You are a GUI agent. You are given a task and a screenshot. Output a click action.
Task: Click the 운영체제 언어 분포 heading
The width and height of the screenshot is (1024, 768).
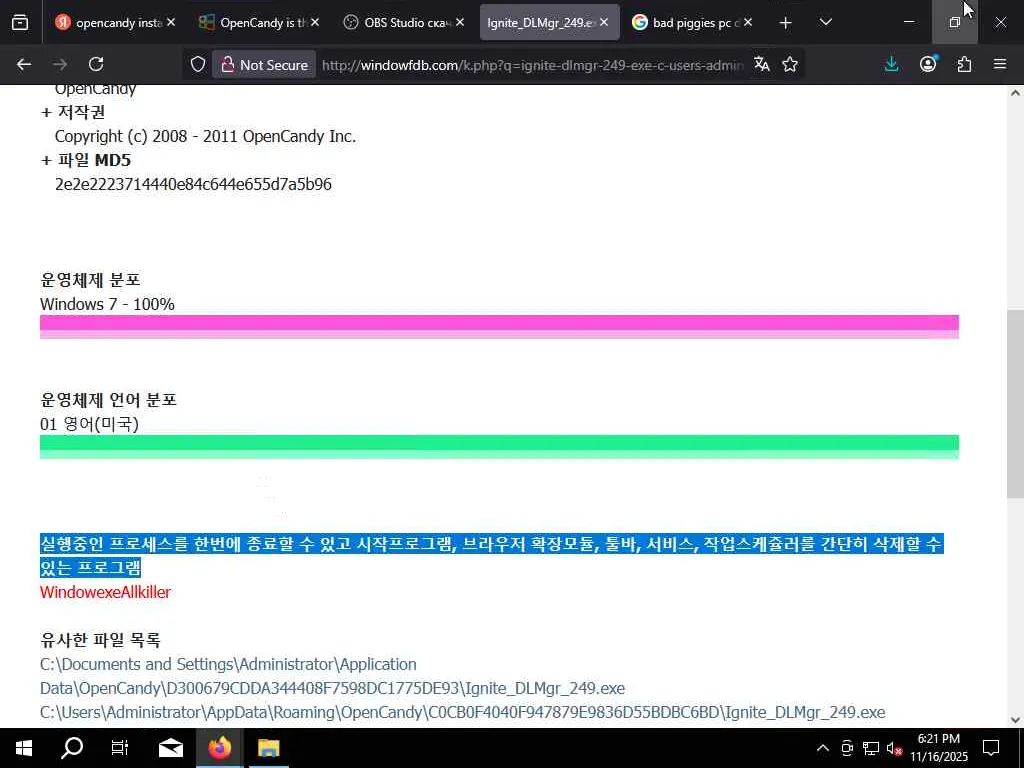(108, 400)
